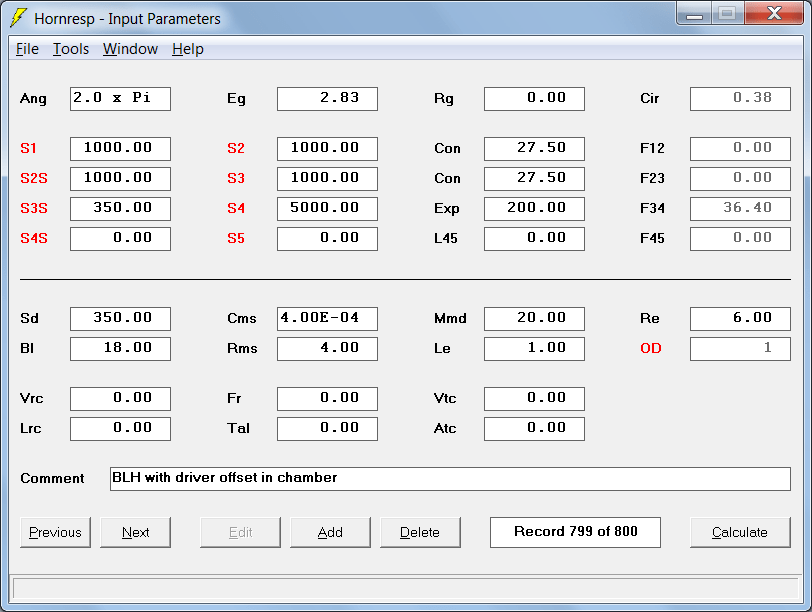Click the Exp field showing 200.00
The image size is (812, 612).
point(534,209)
